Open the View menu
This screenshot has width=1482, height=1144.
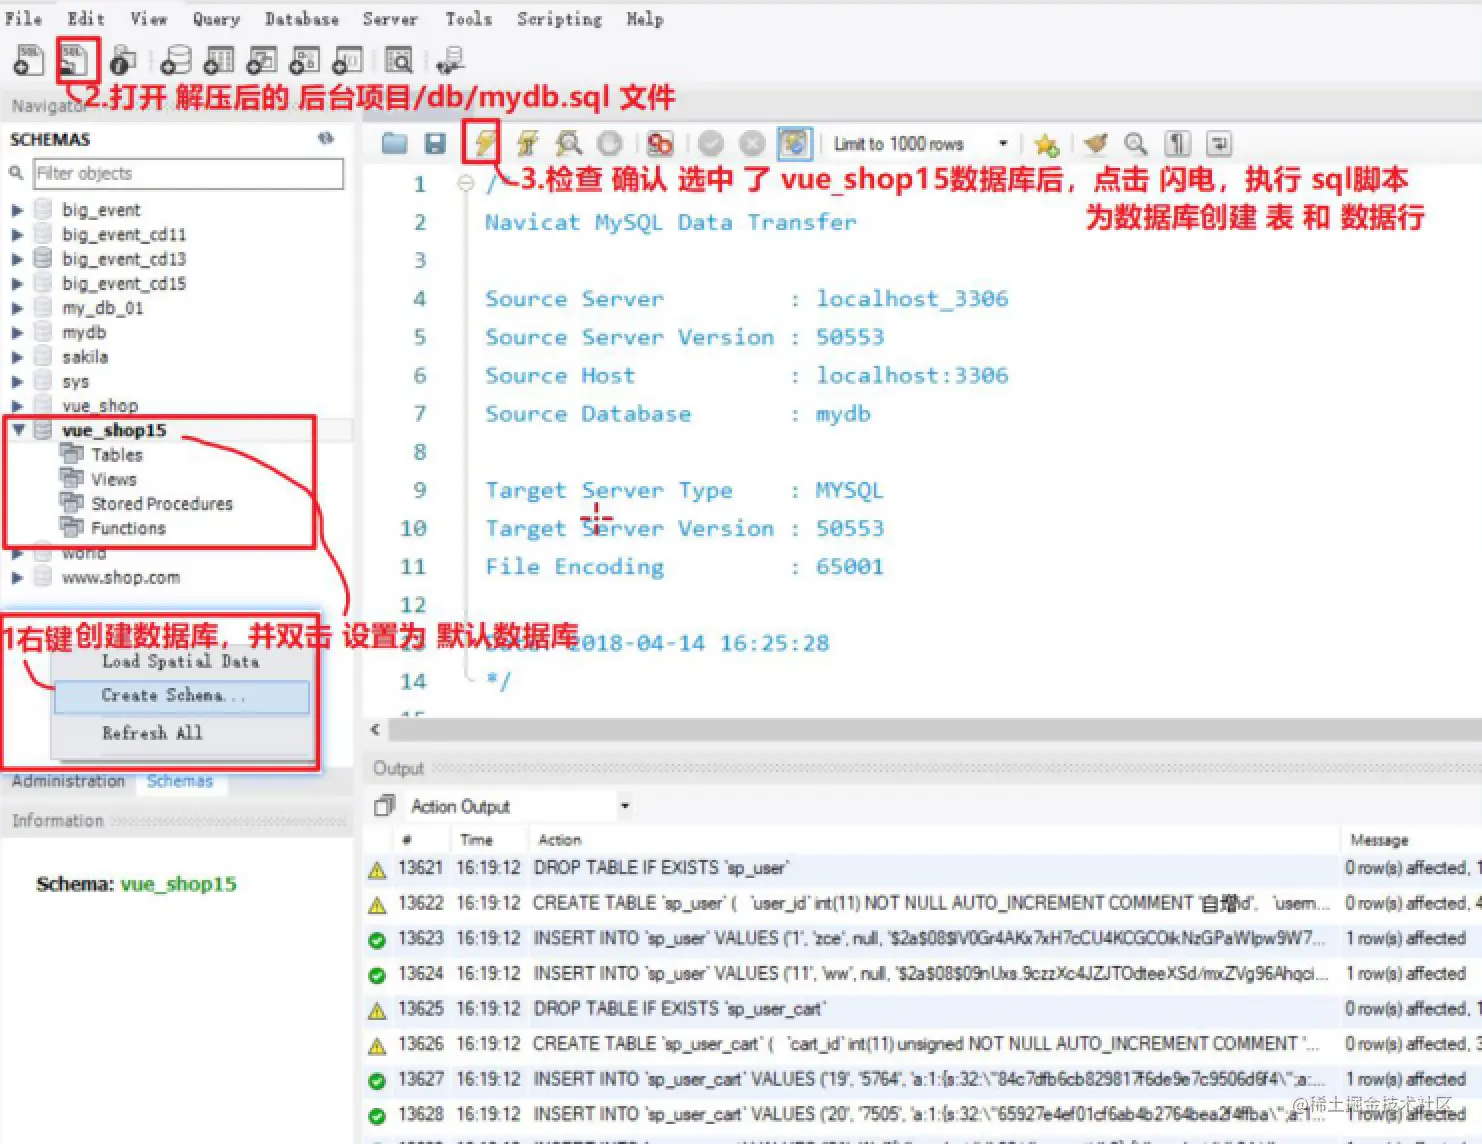[x=149, y=18]
